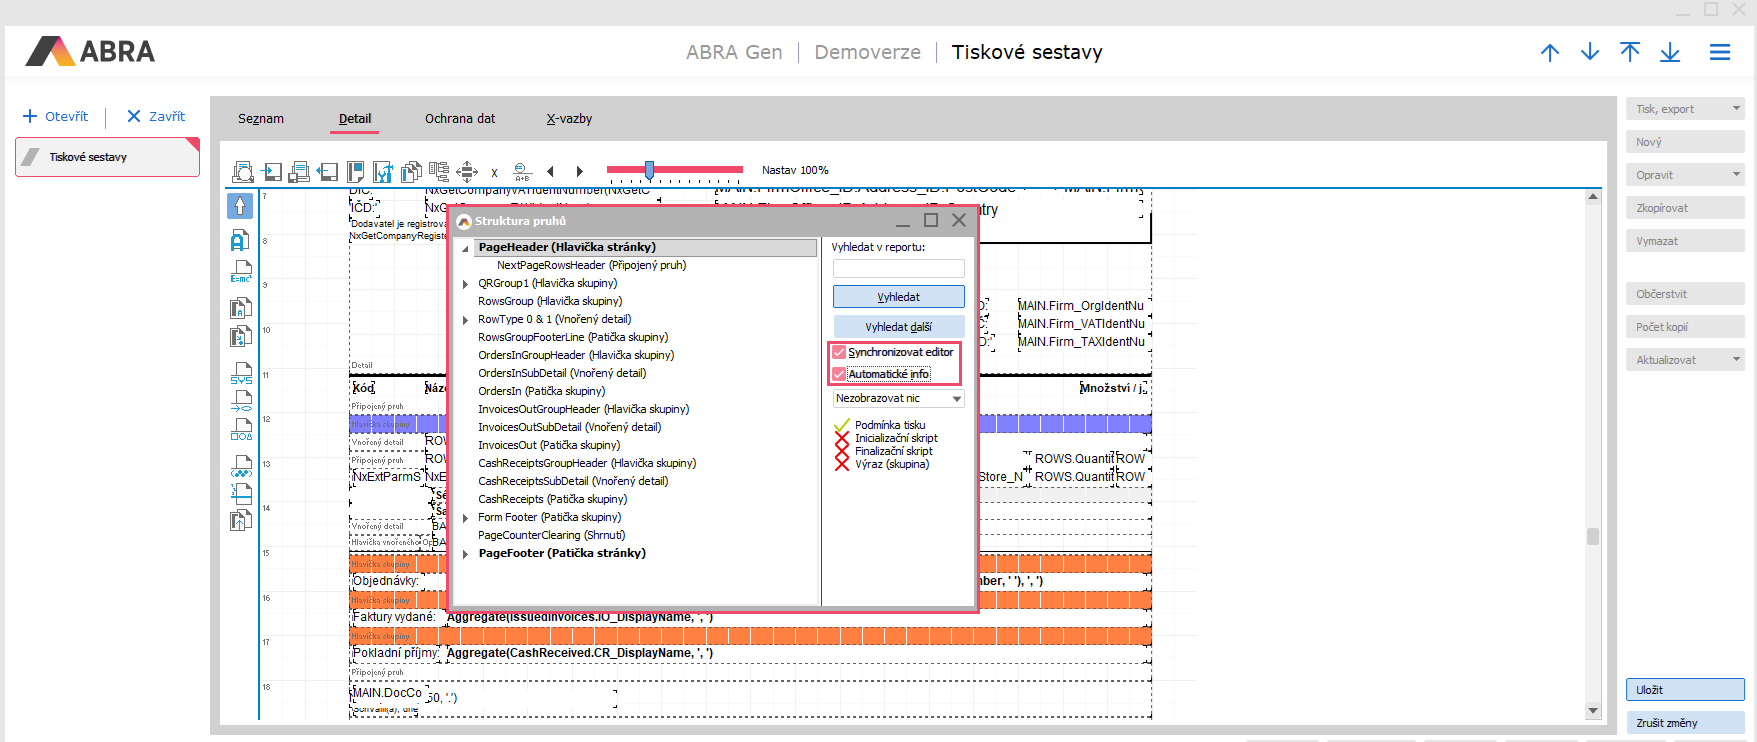Switch to the Detail tab
This screenshot has height=742, width=1757.
pyautogui.click(x=355, y=118)
